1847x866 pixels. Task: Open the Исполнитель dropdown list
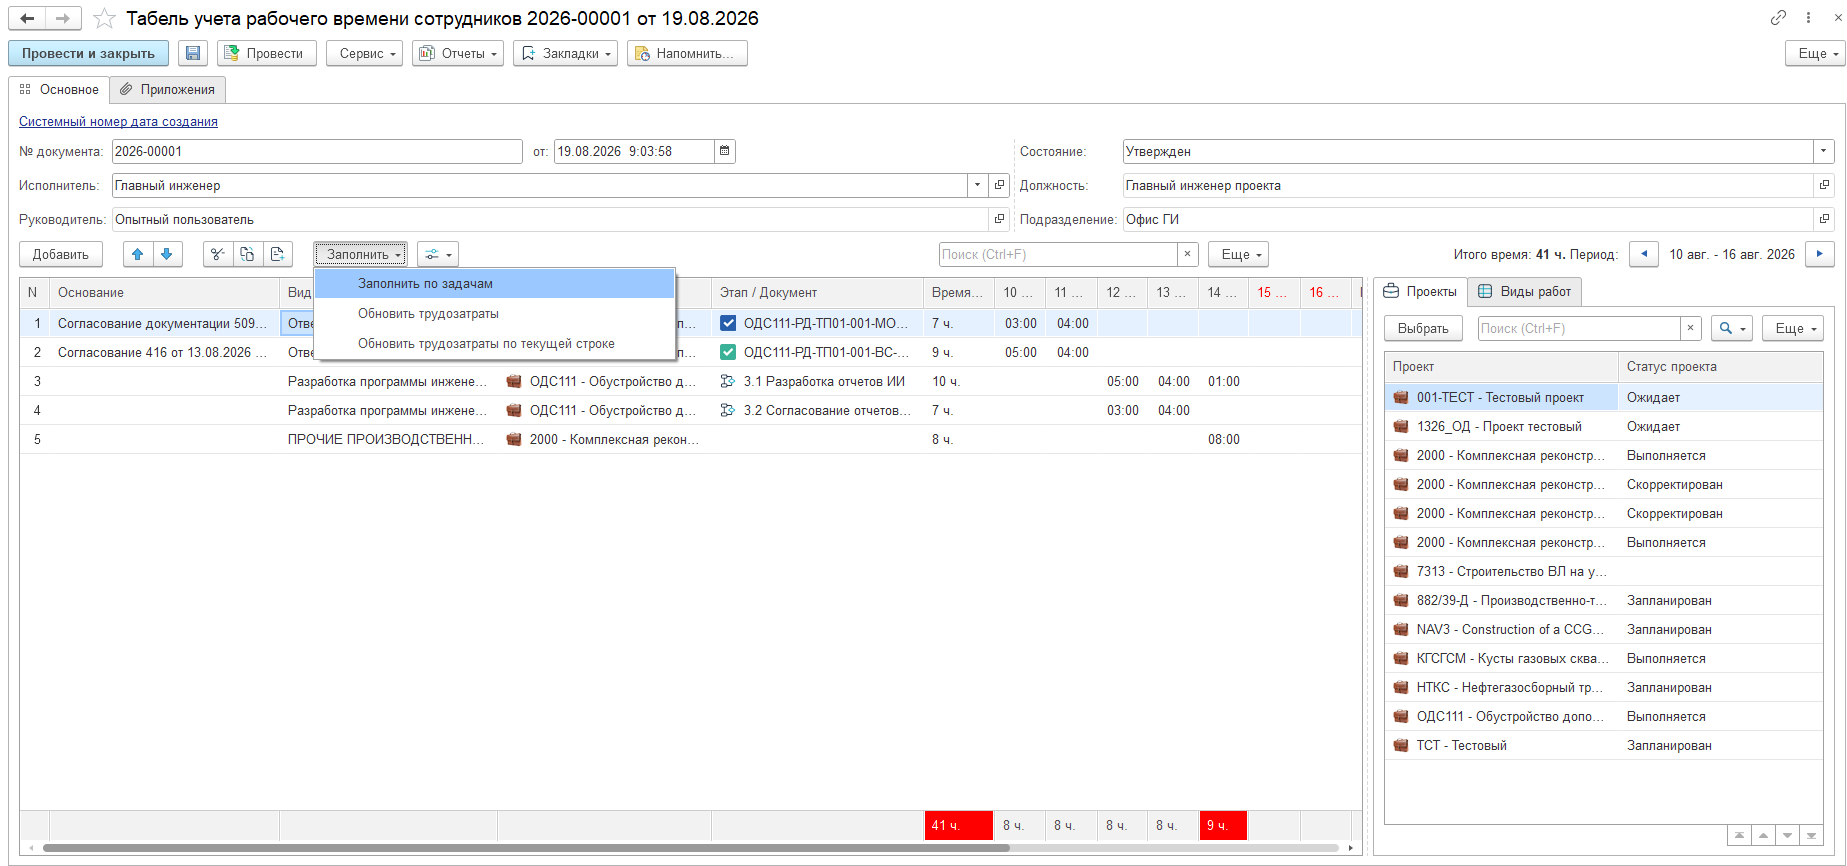click(977, 185)
